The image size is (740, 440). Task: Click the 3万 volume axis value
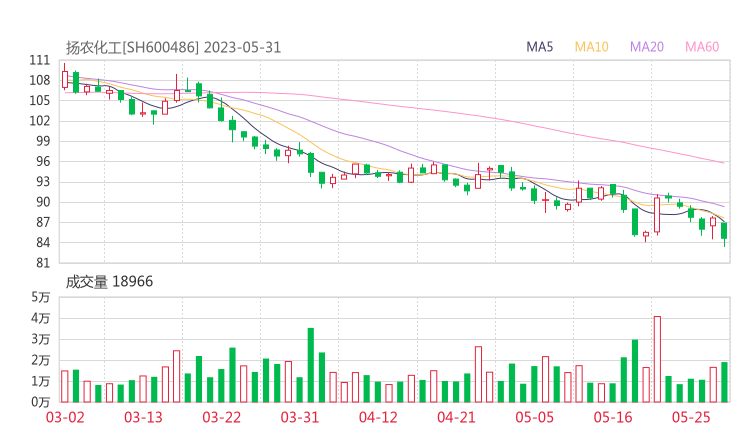[x=41, y=339]
